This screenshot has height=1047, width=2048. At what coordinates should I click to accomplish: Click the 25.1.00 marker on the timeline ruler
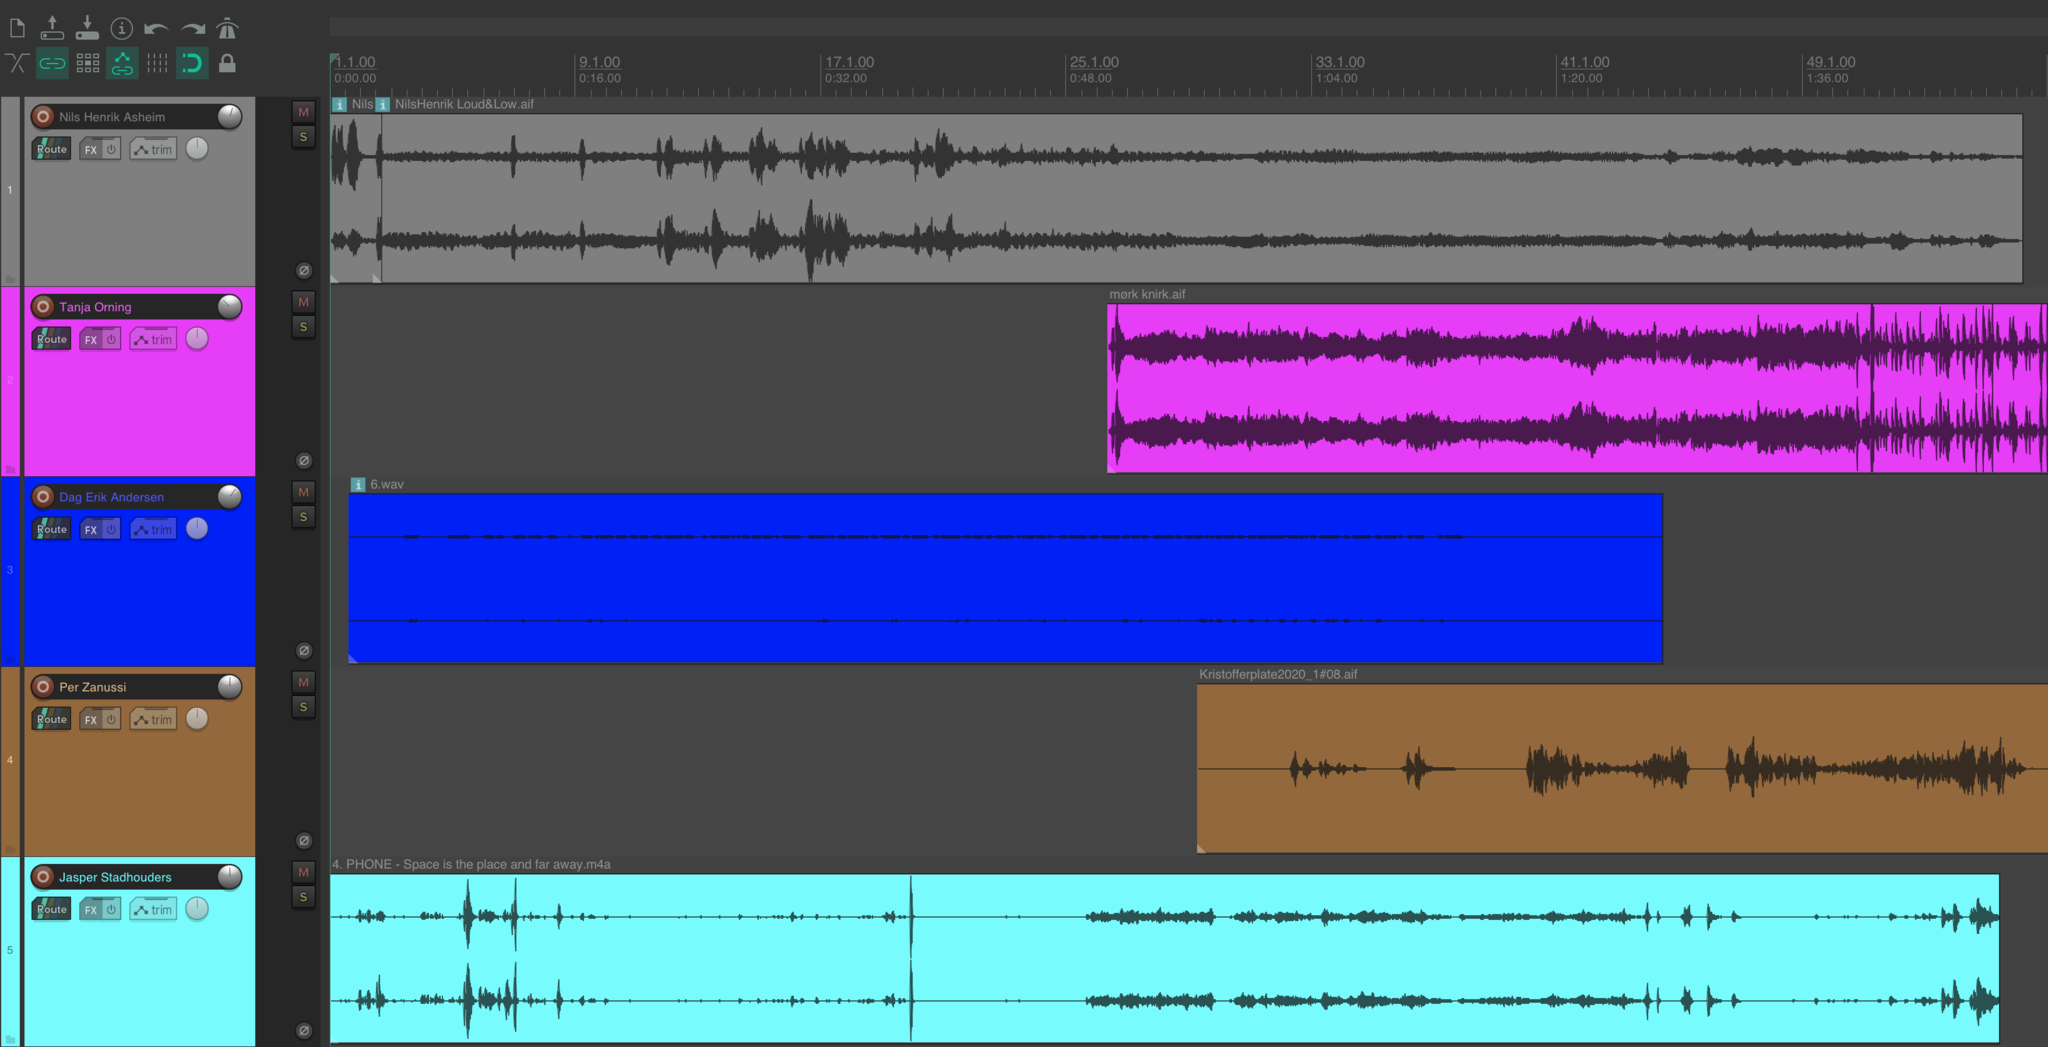[1094, 62]
